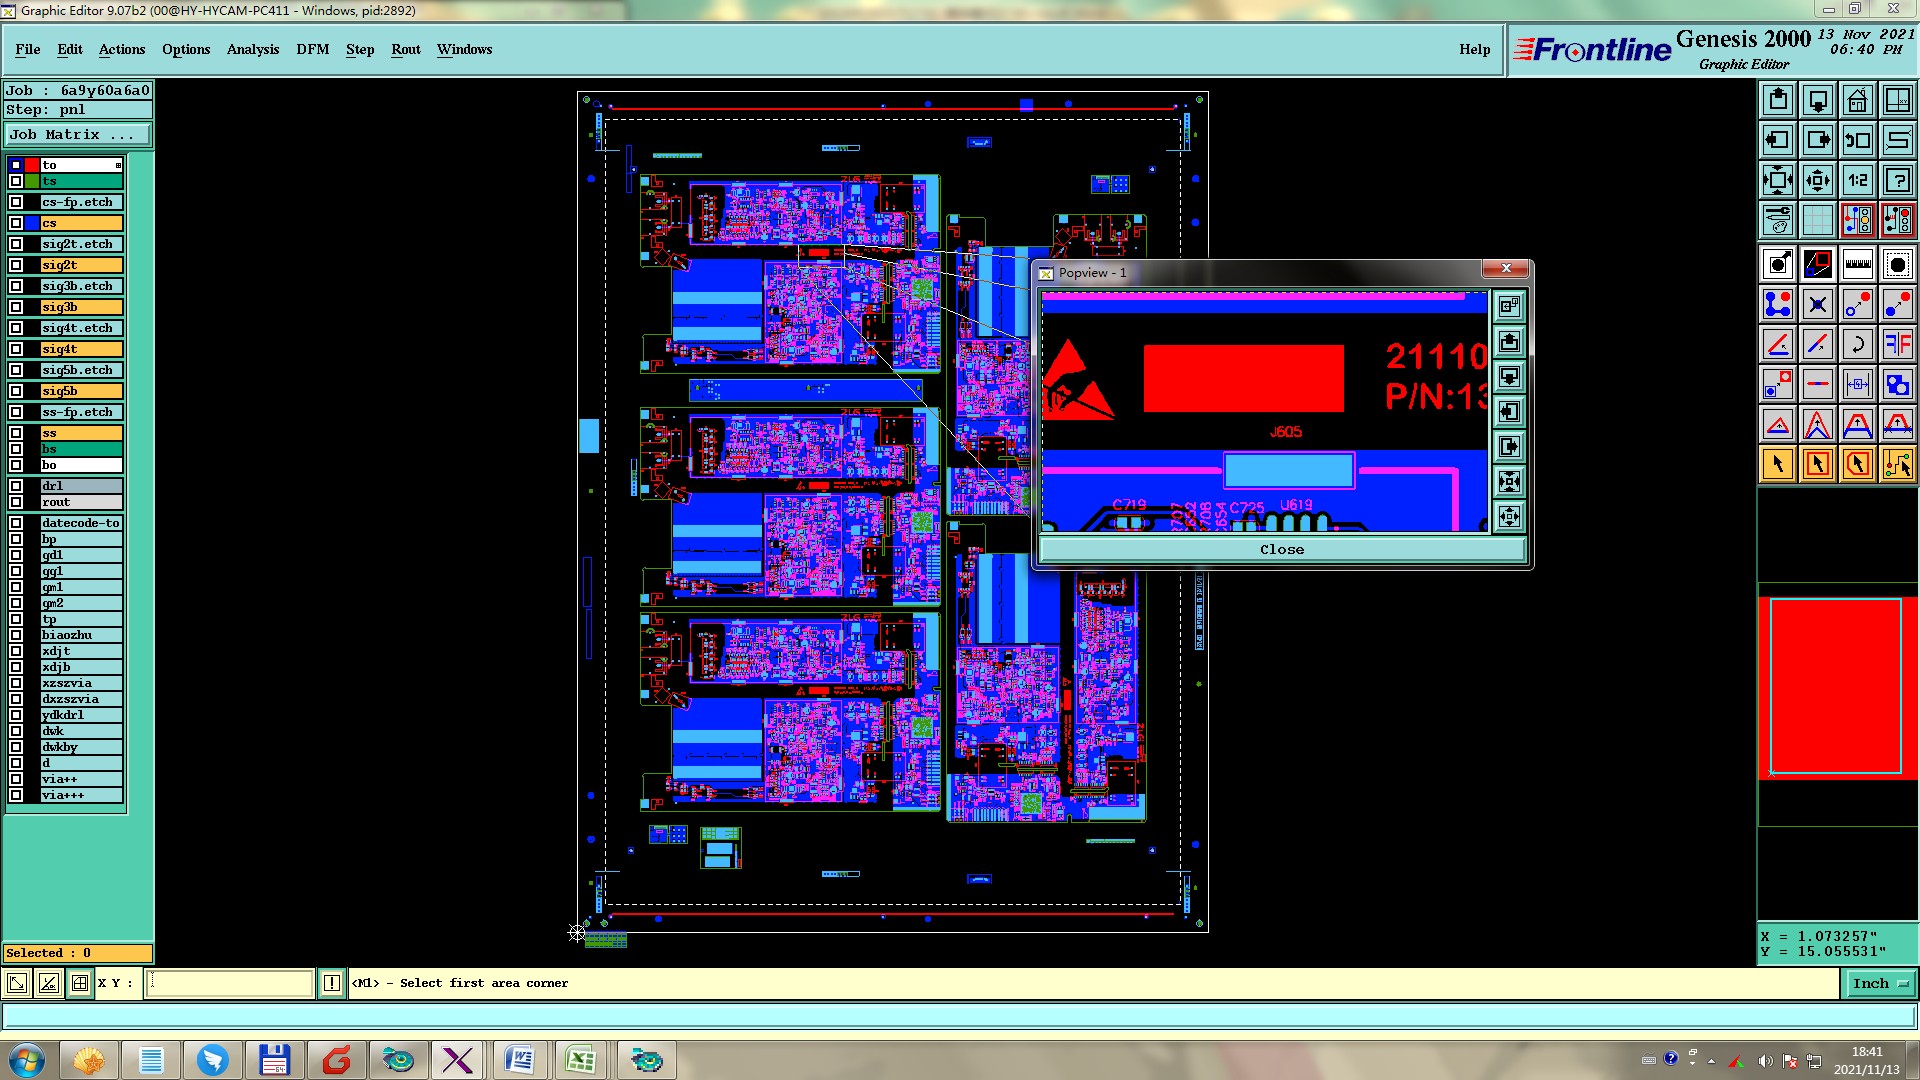Click the mirror feature tool icon

point(1897,344)
